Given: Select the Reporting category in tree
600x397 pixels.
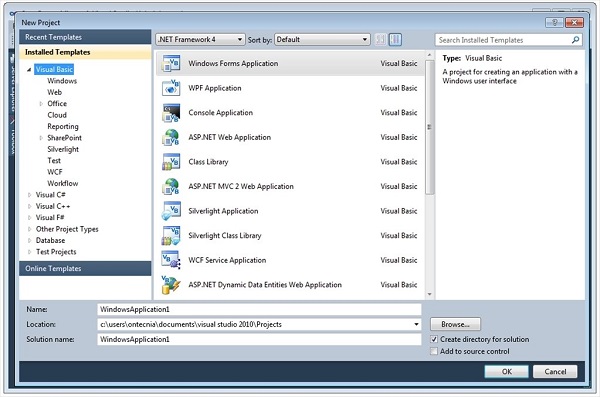Looking at the screenshot, I should tap(63, 126).
